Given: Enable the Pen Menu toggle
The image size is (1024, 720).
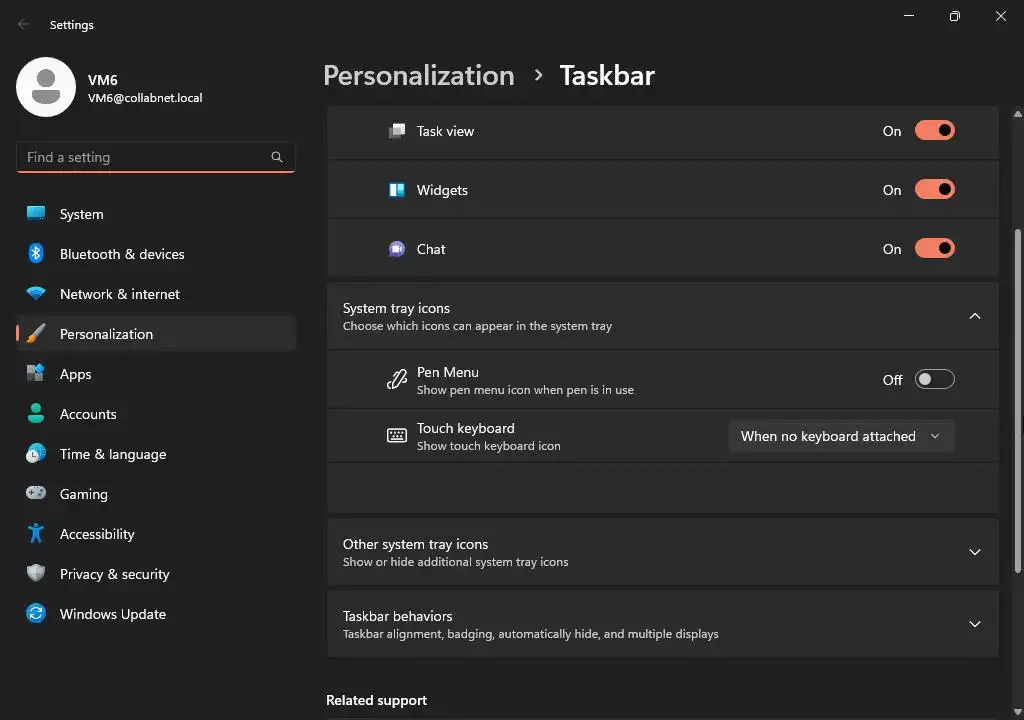Looking at the screenshot, I should pyautogui.click(x=934, y=380).
